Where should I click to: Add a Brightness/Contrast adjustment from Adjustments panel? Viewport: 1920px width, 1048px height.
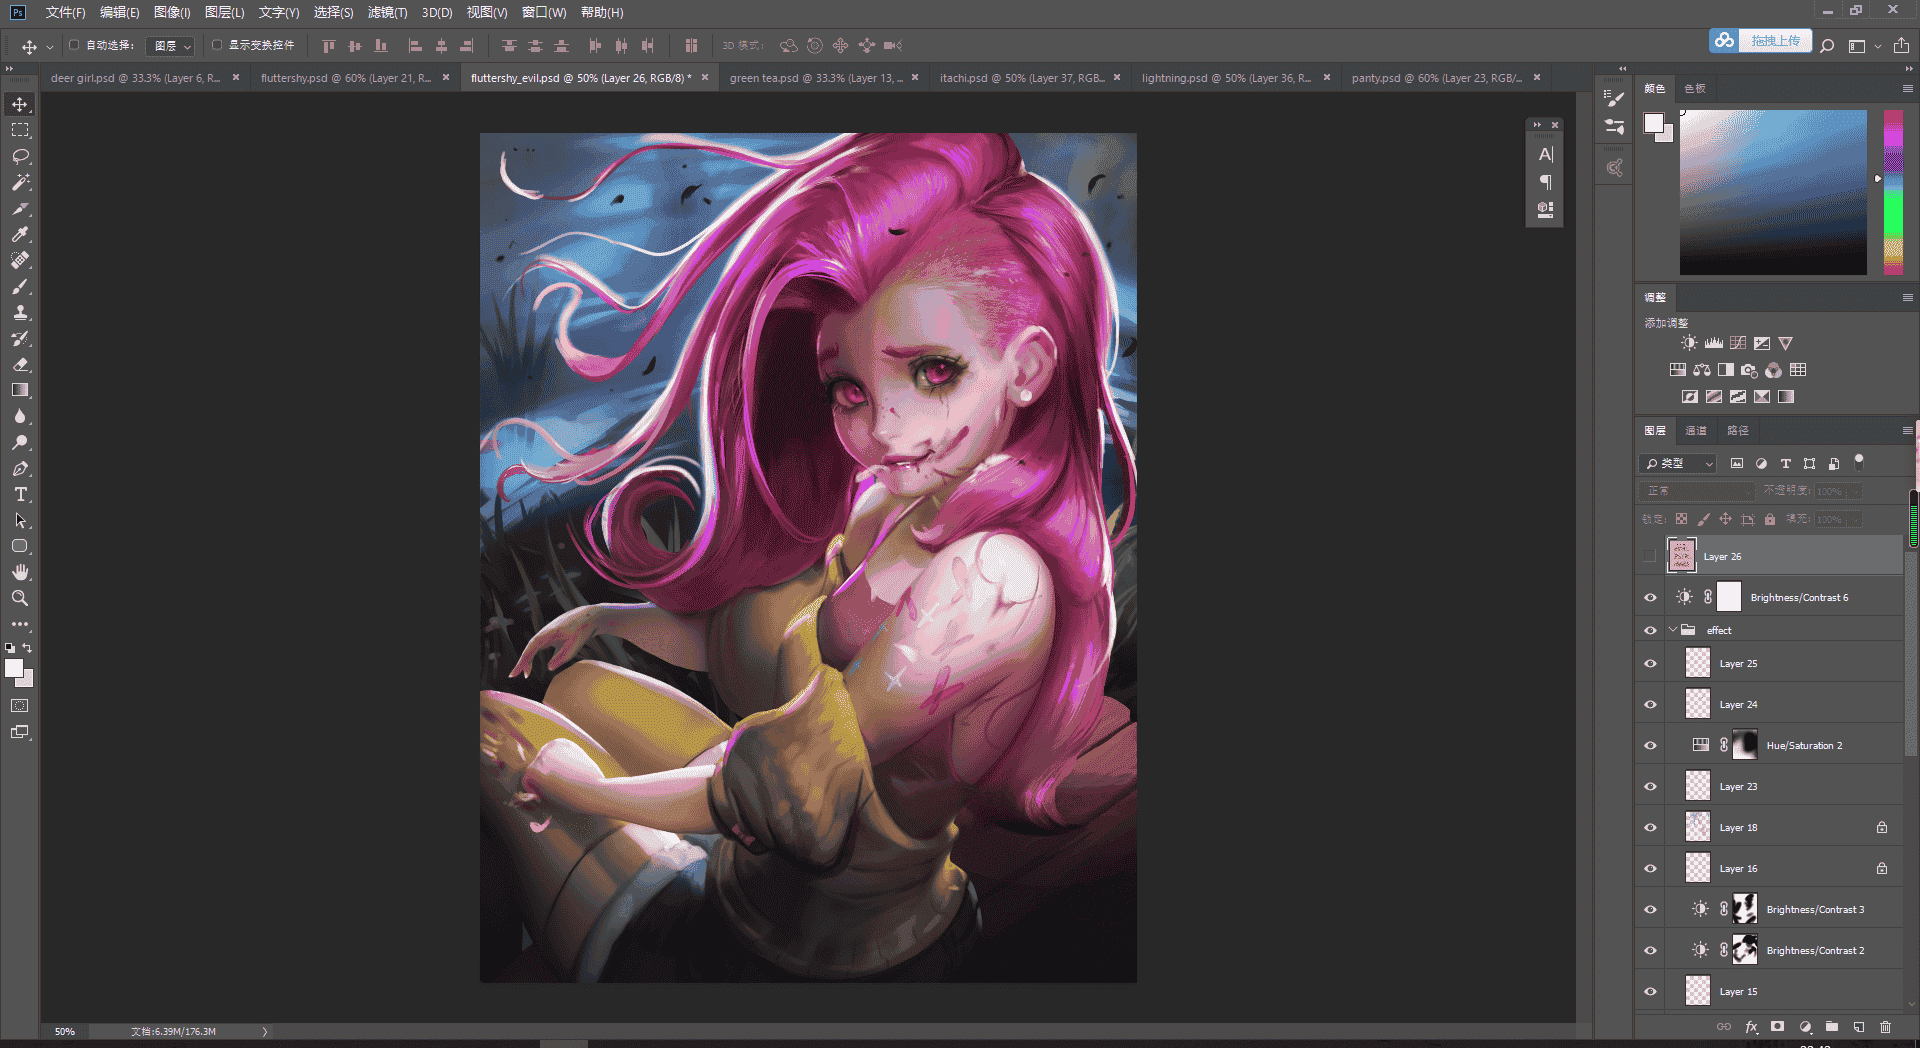(1689, 343)
